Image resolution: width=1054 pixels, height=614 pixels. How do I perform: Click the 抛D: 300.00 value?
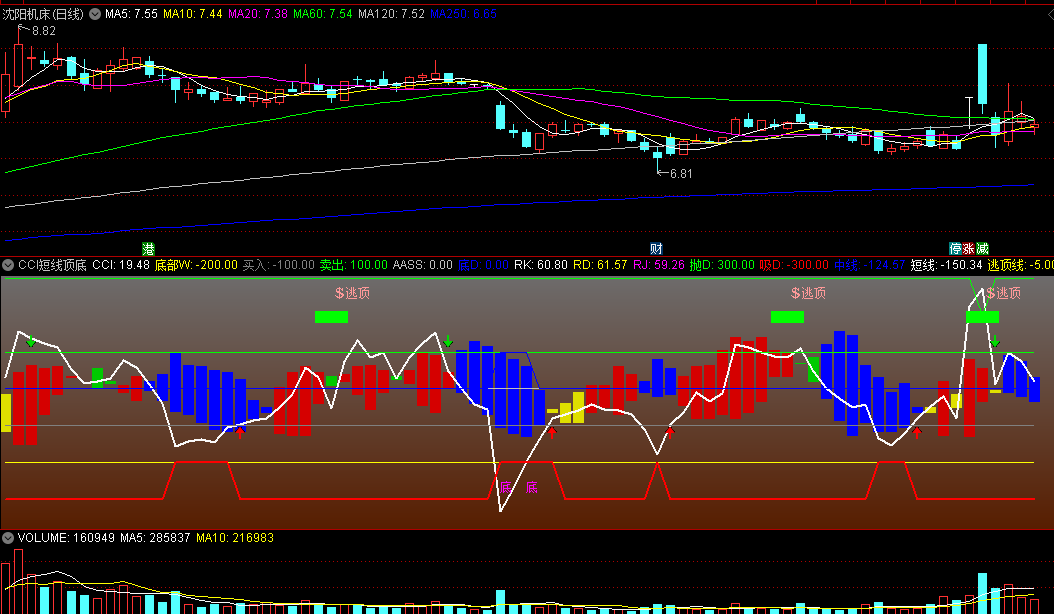tap(723, 265)
